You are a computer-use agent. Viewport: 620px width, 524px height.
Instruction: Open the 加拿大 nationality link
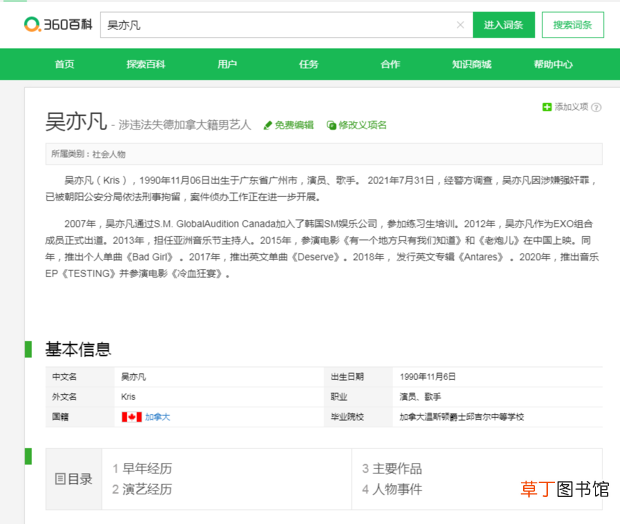157,417
